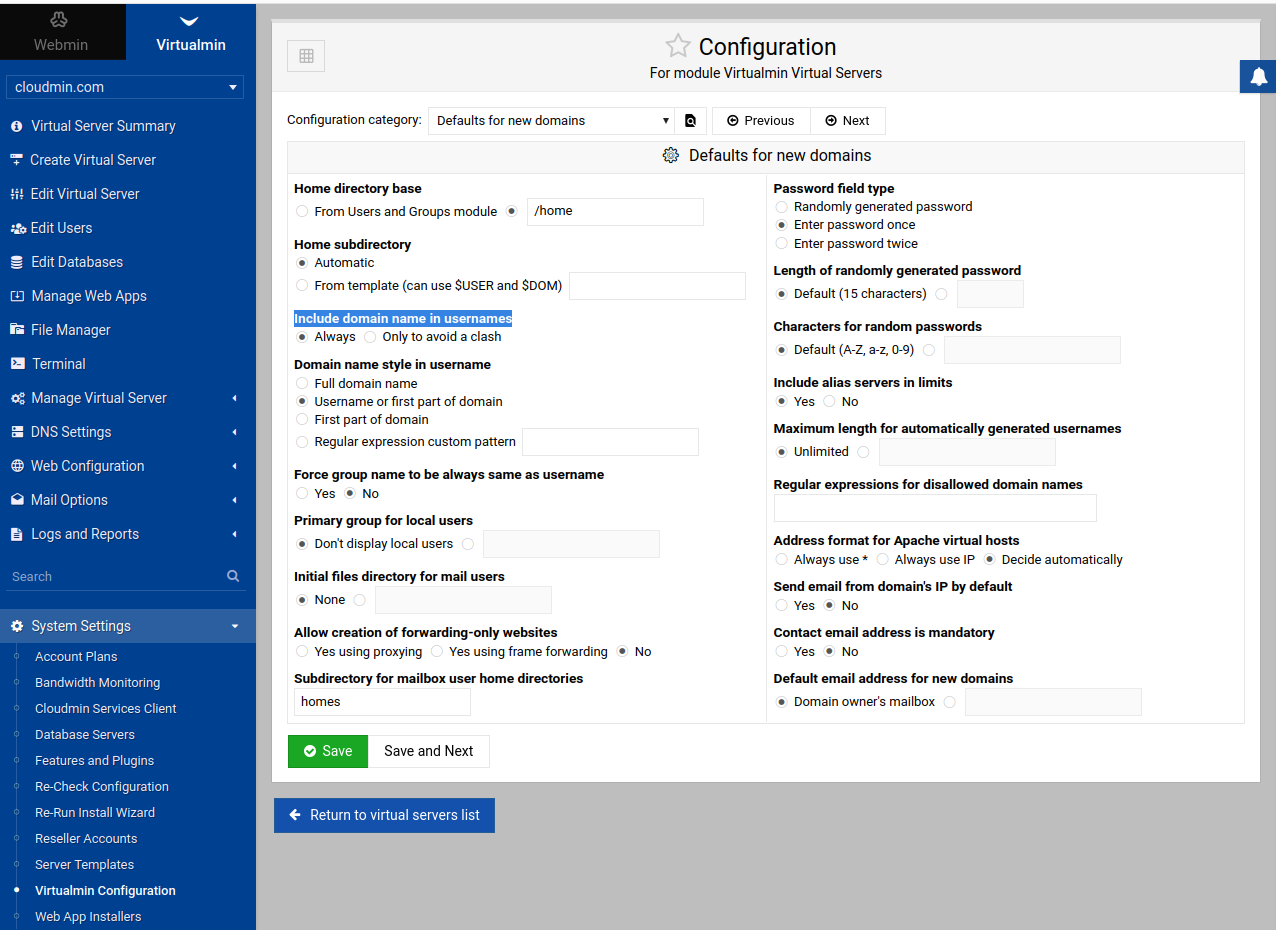Viewport: 1276px width, 930px height.
Task: Click Return to virtual servers list
Action: (384, 815)
